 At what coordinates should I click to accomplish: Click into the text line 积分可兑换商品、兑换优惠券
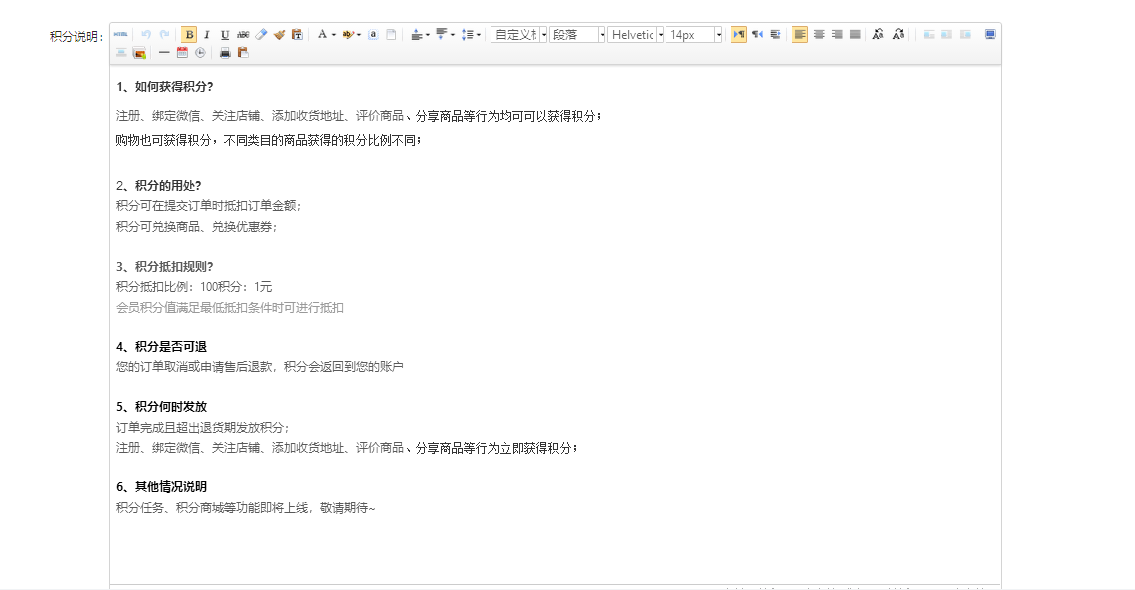[x=196, y=227]
